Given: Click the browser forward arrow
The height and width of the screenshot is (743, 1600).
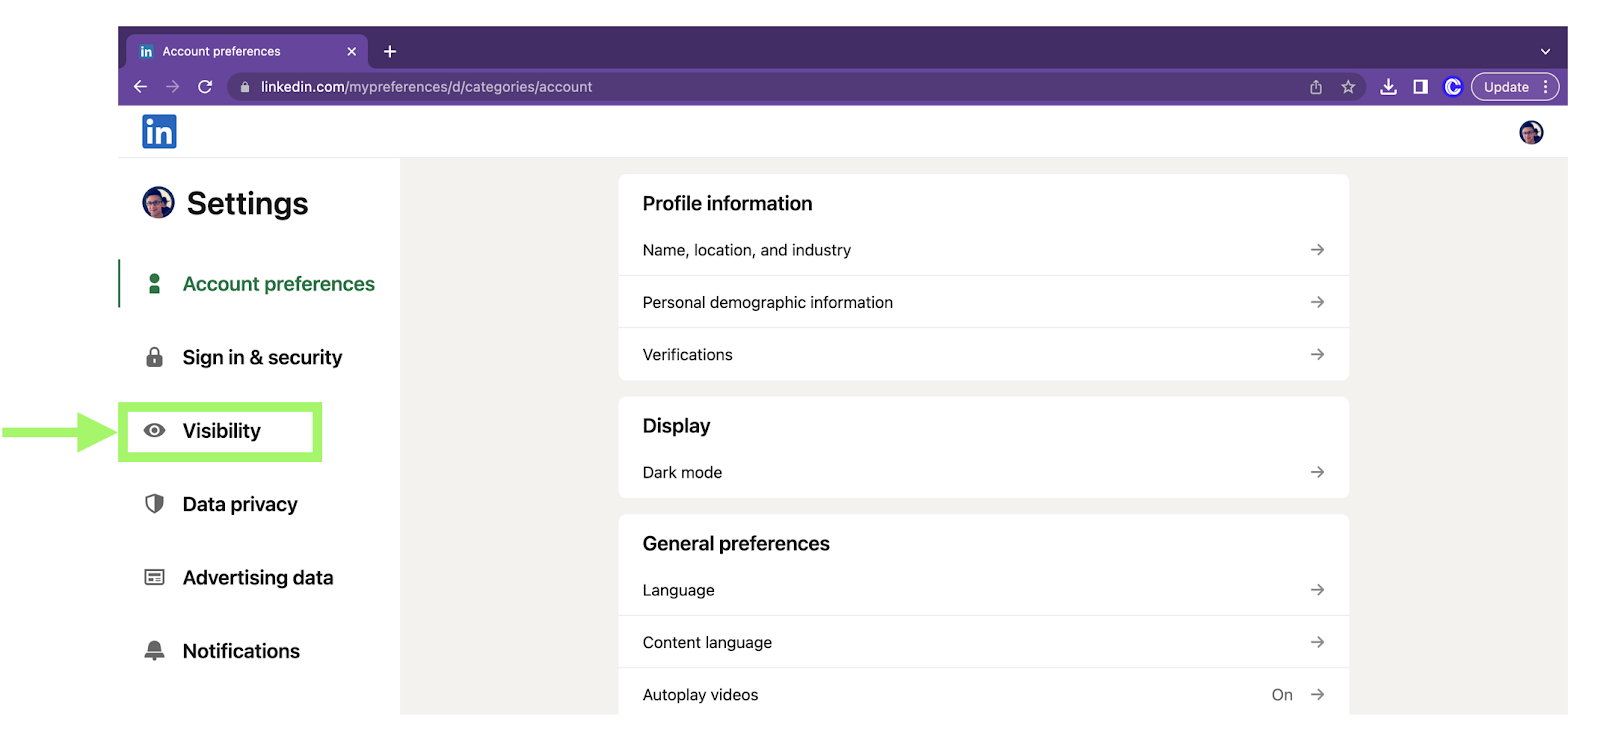Looking at the screenshot, I should coord(172,87).
